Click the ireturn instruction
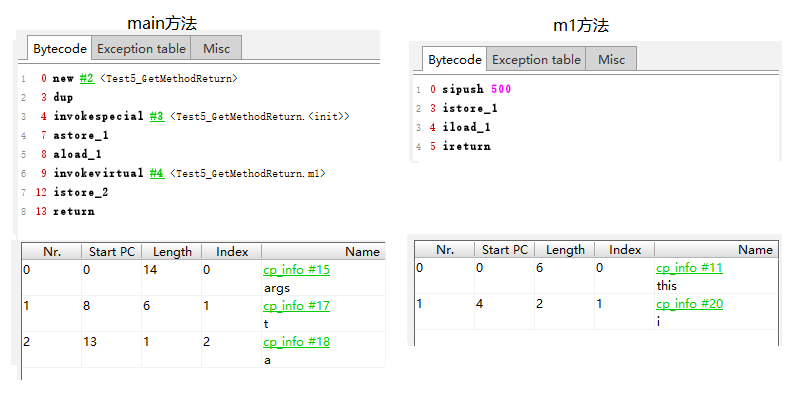 pyautogui.click(x=467, y=146)
